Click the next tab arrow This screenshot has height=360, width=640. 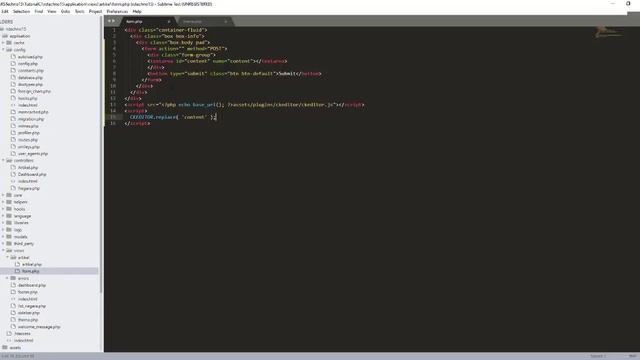(113, 21)
